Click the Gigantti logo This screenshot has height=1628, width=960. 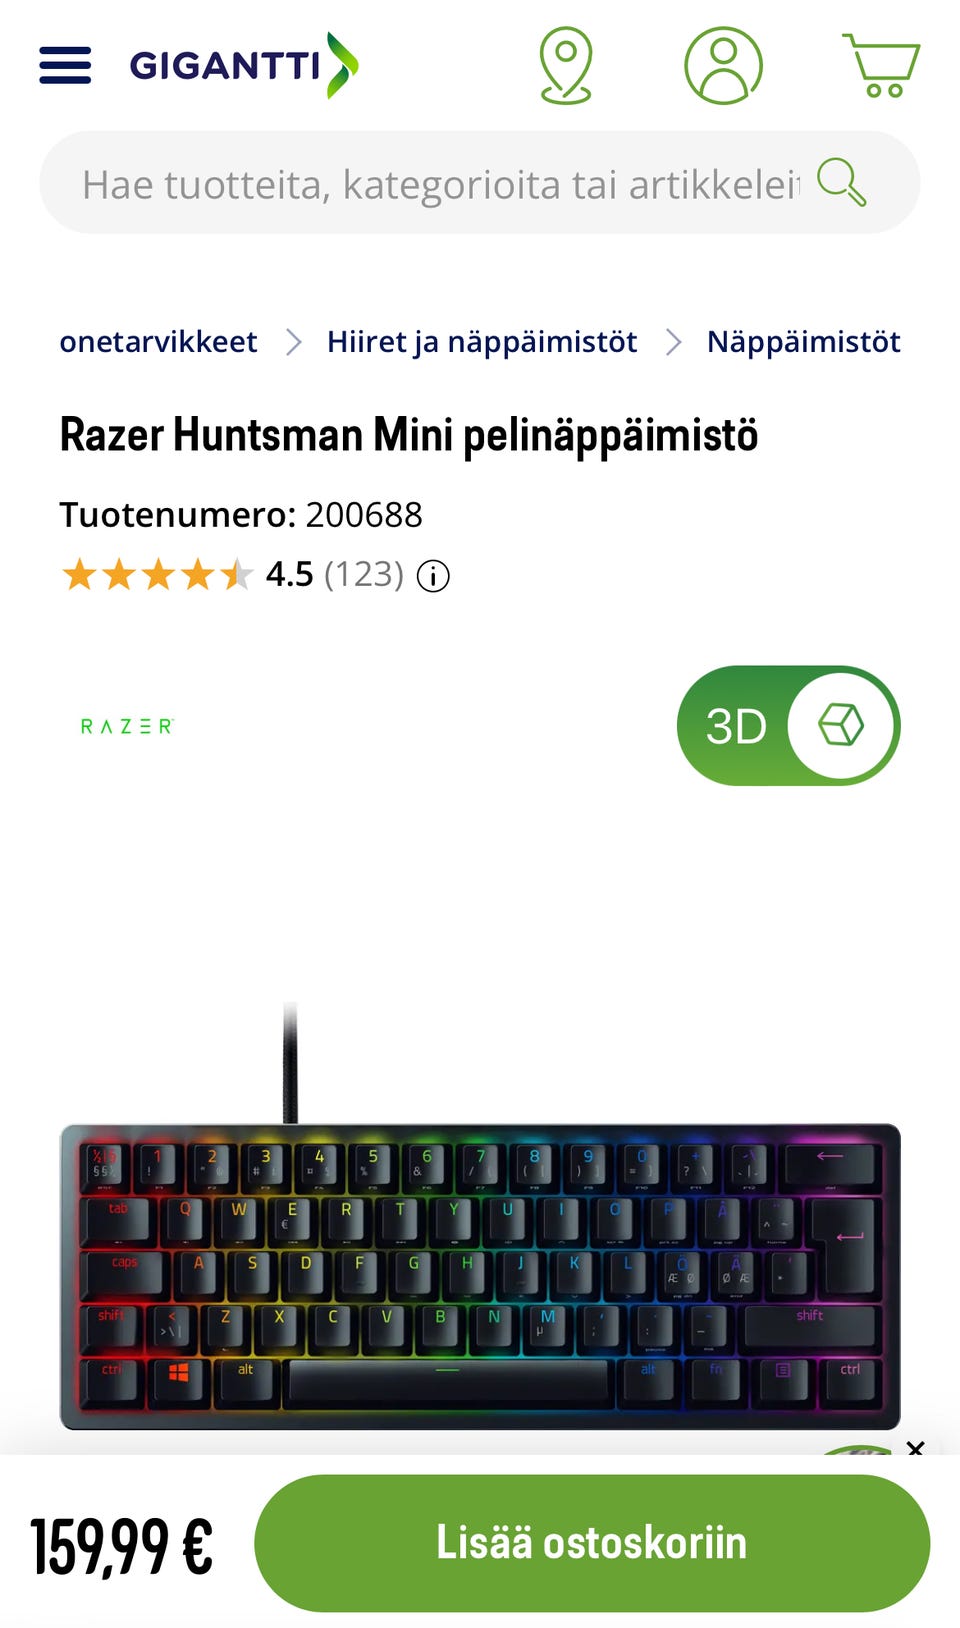[x=244, y=65]
